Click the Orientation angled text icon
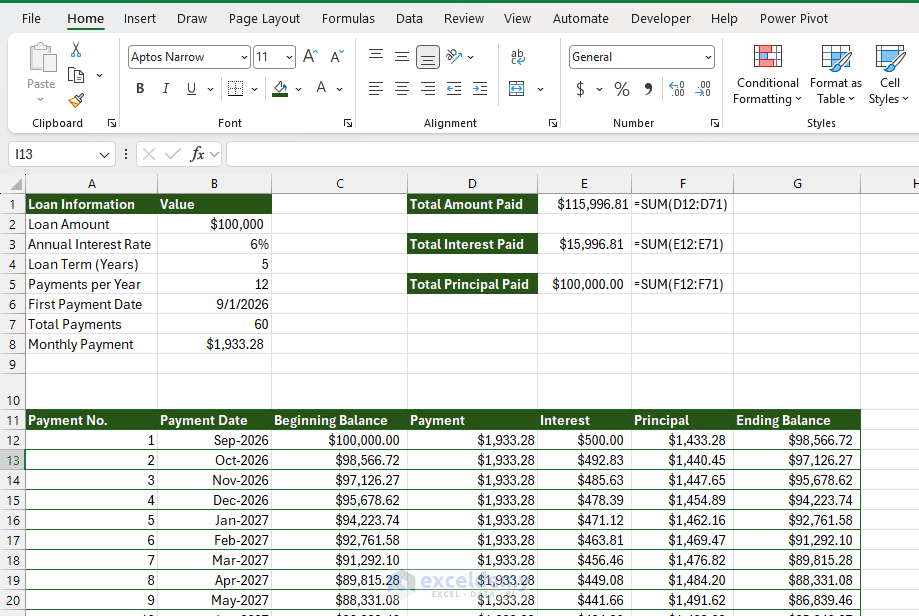This screenshot has height=616, width=919. (x=454, y=56)
